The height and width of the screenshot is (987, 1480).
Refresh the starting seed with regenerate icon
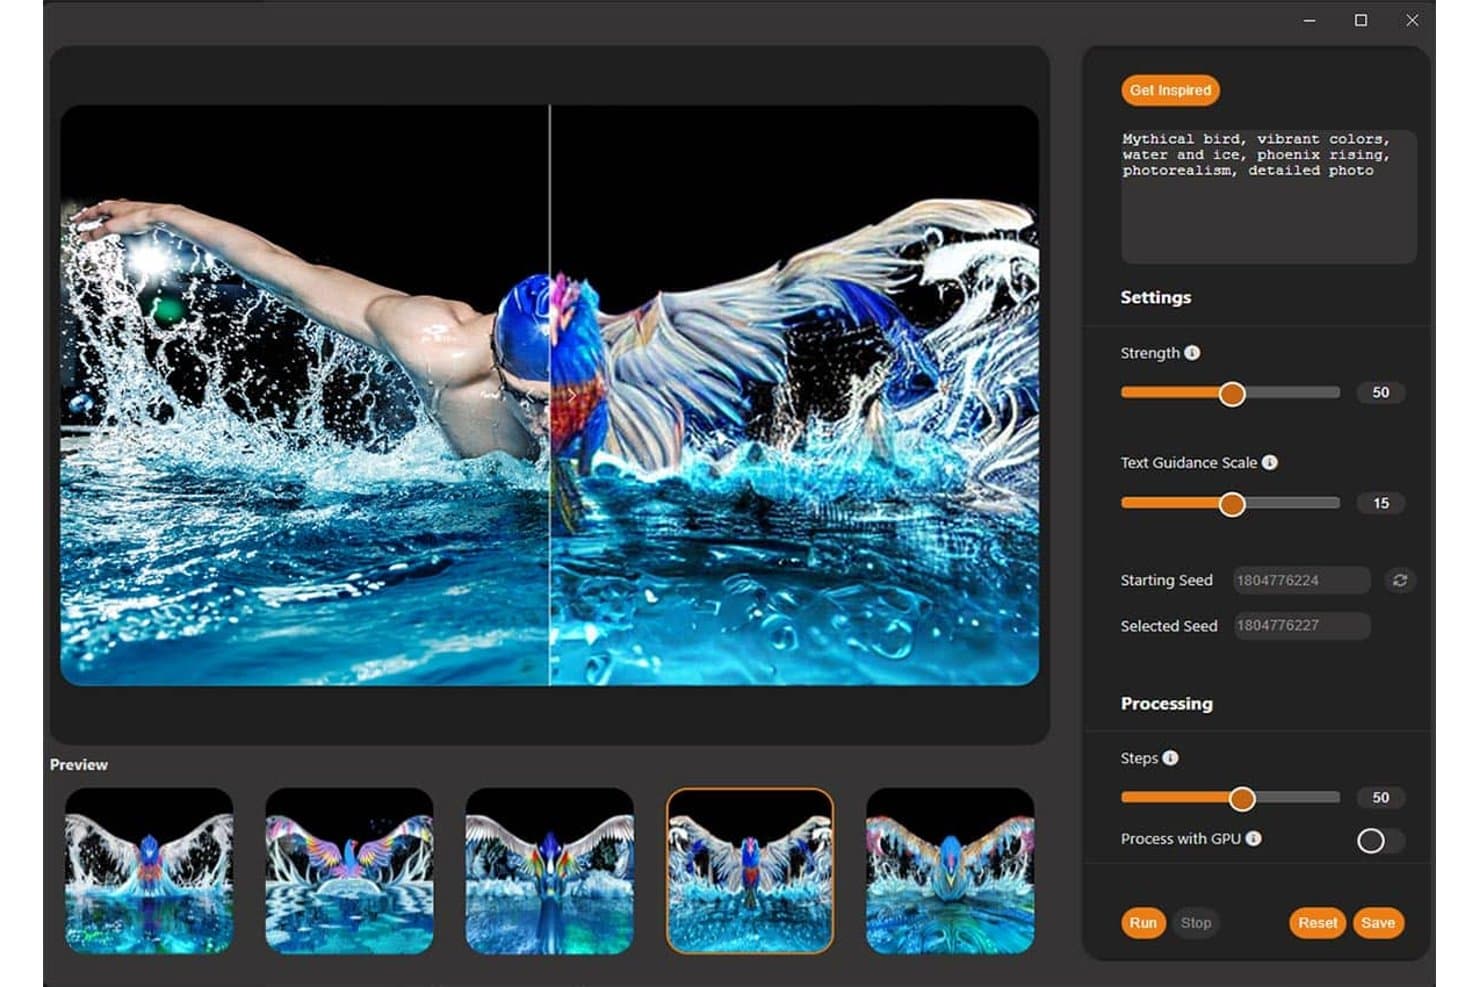pyautogui.click(x=1400, y=580)
